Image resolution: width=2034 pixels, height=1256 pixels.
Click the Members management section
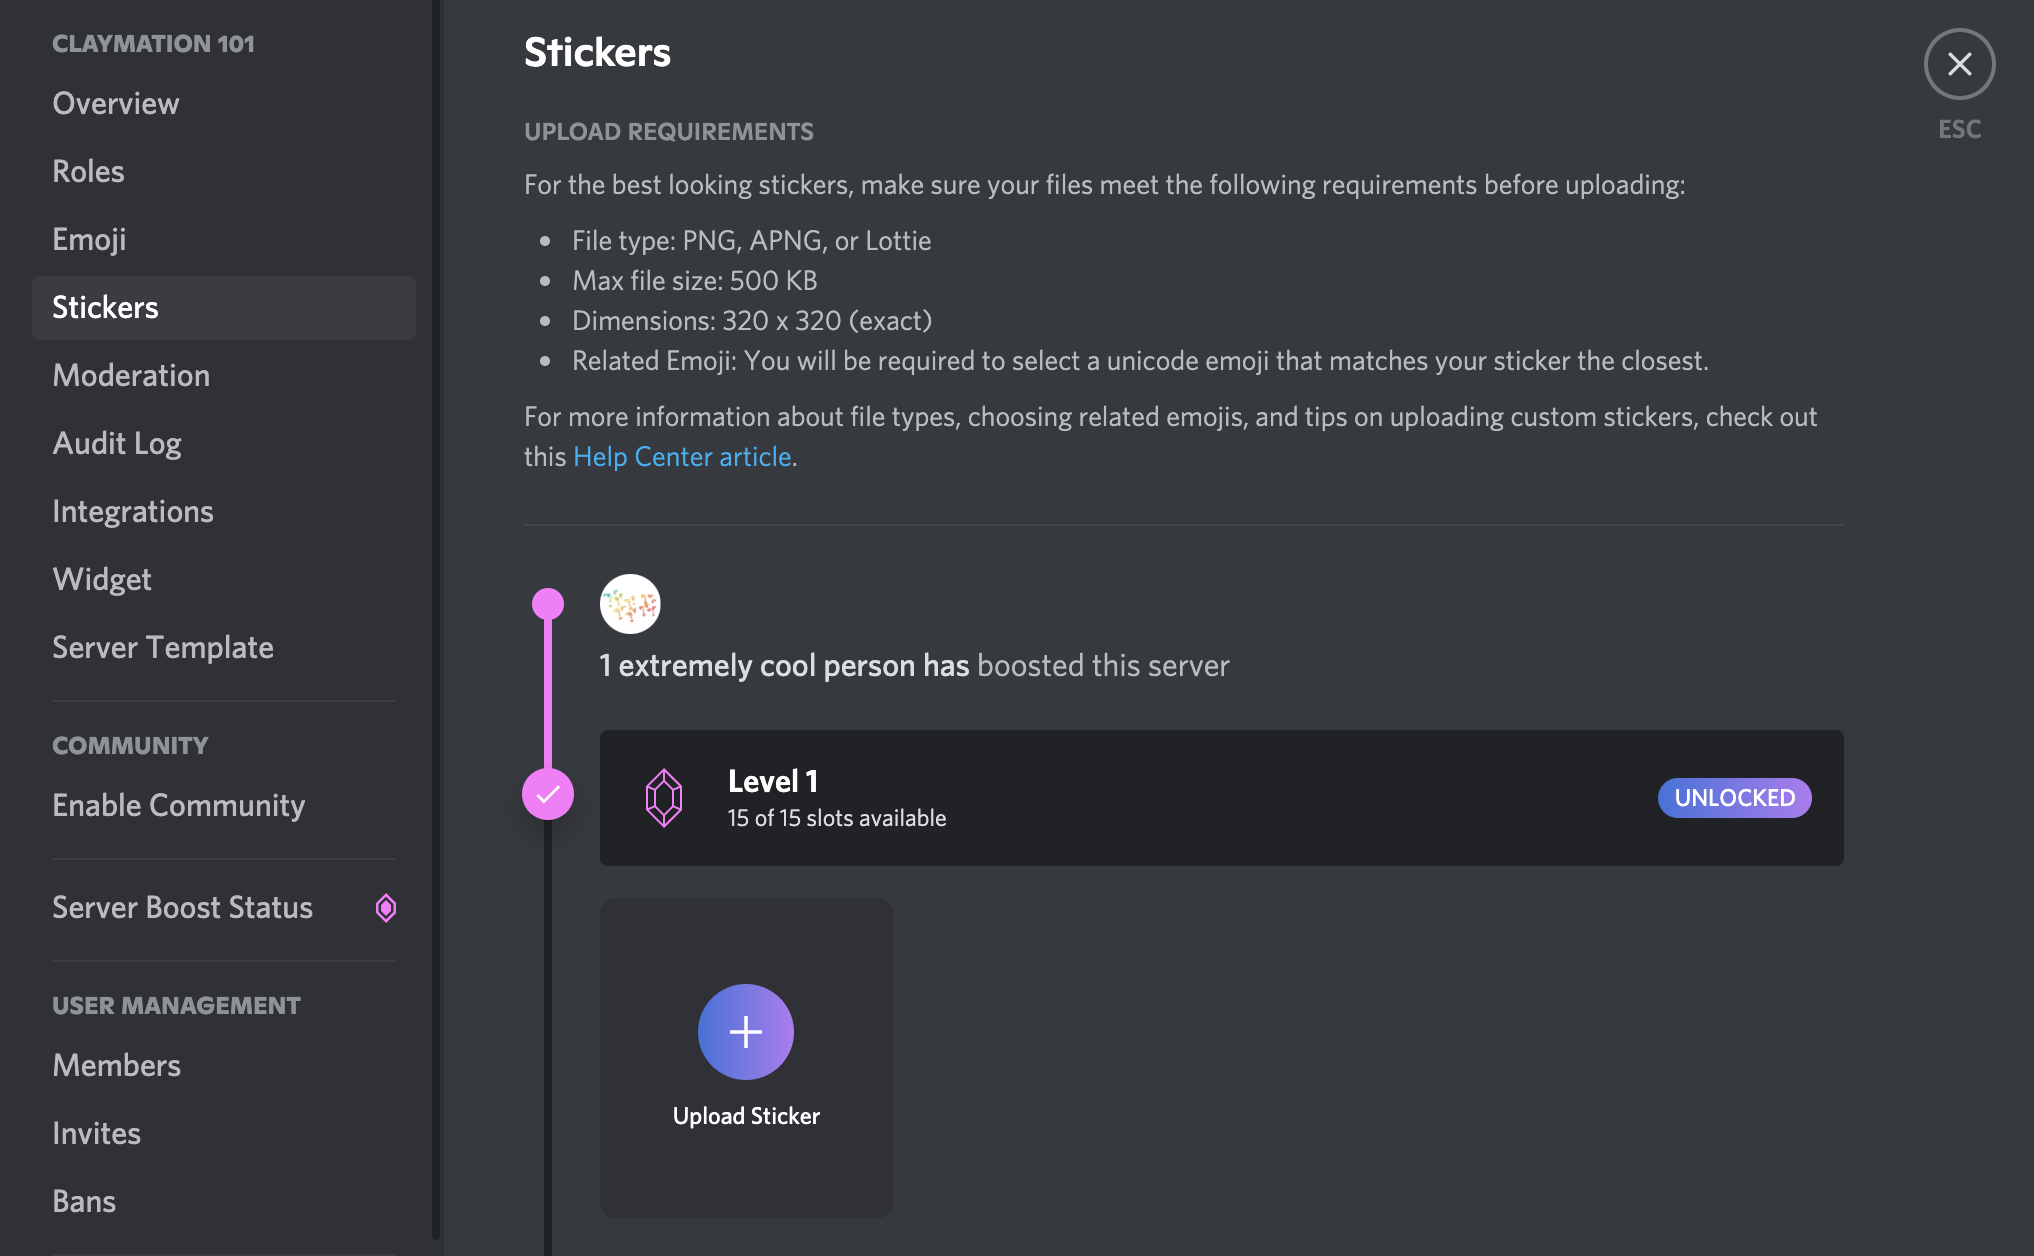click(x=116, y=1063)
